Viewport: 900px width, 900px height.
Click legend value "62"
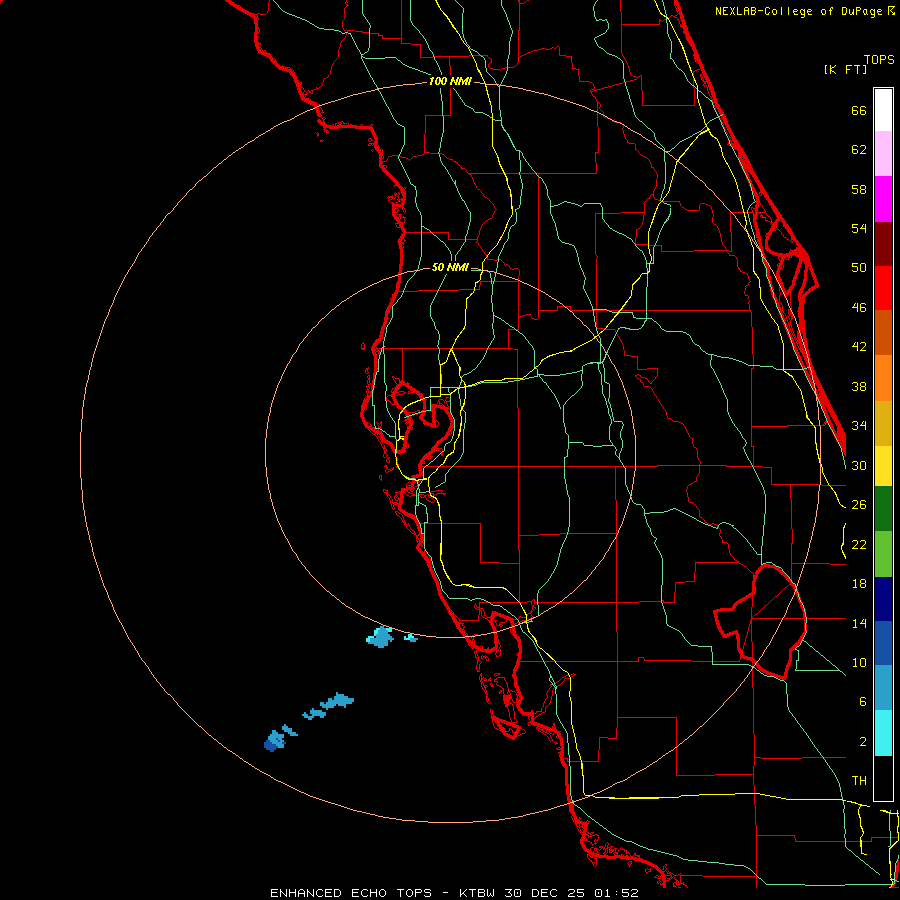pos(859,150)
